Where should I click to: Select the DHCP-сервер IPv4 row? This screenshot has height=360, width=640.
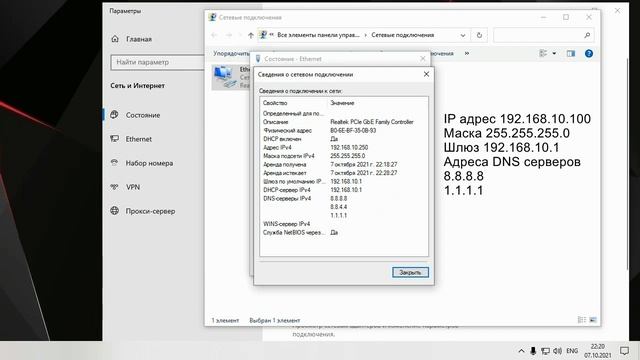[344, 190]
